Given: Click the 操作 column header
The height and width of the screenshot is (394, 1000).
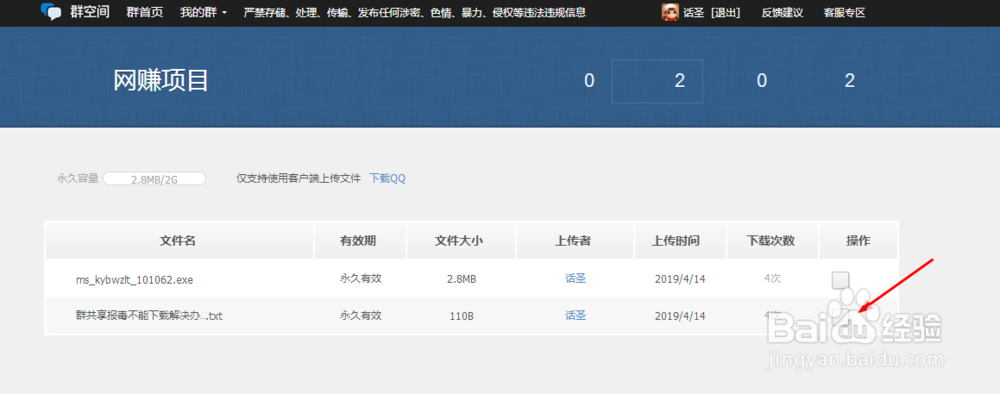Looking at the screenshot, I should [858, 240].
